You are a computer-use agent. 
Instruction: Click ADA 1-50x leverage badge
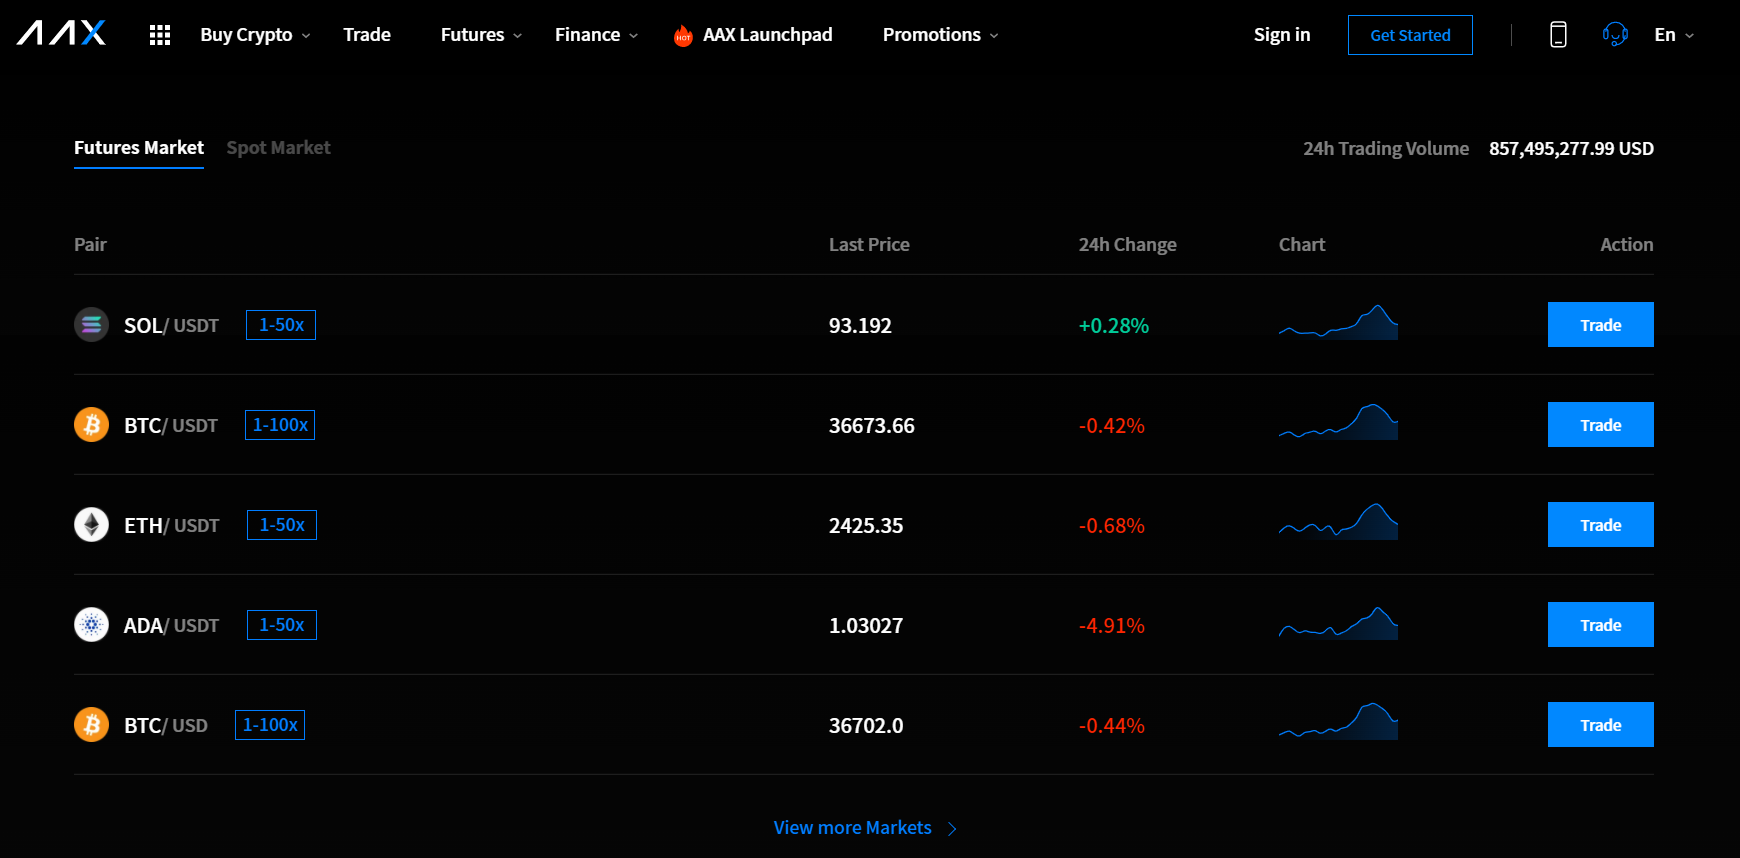282,625
